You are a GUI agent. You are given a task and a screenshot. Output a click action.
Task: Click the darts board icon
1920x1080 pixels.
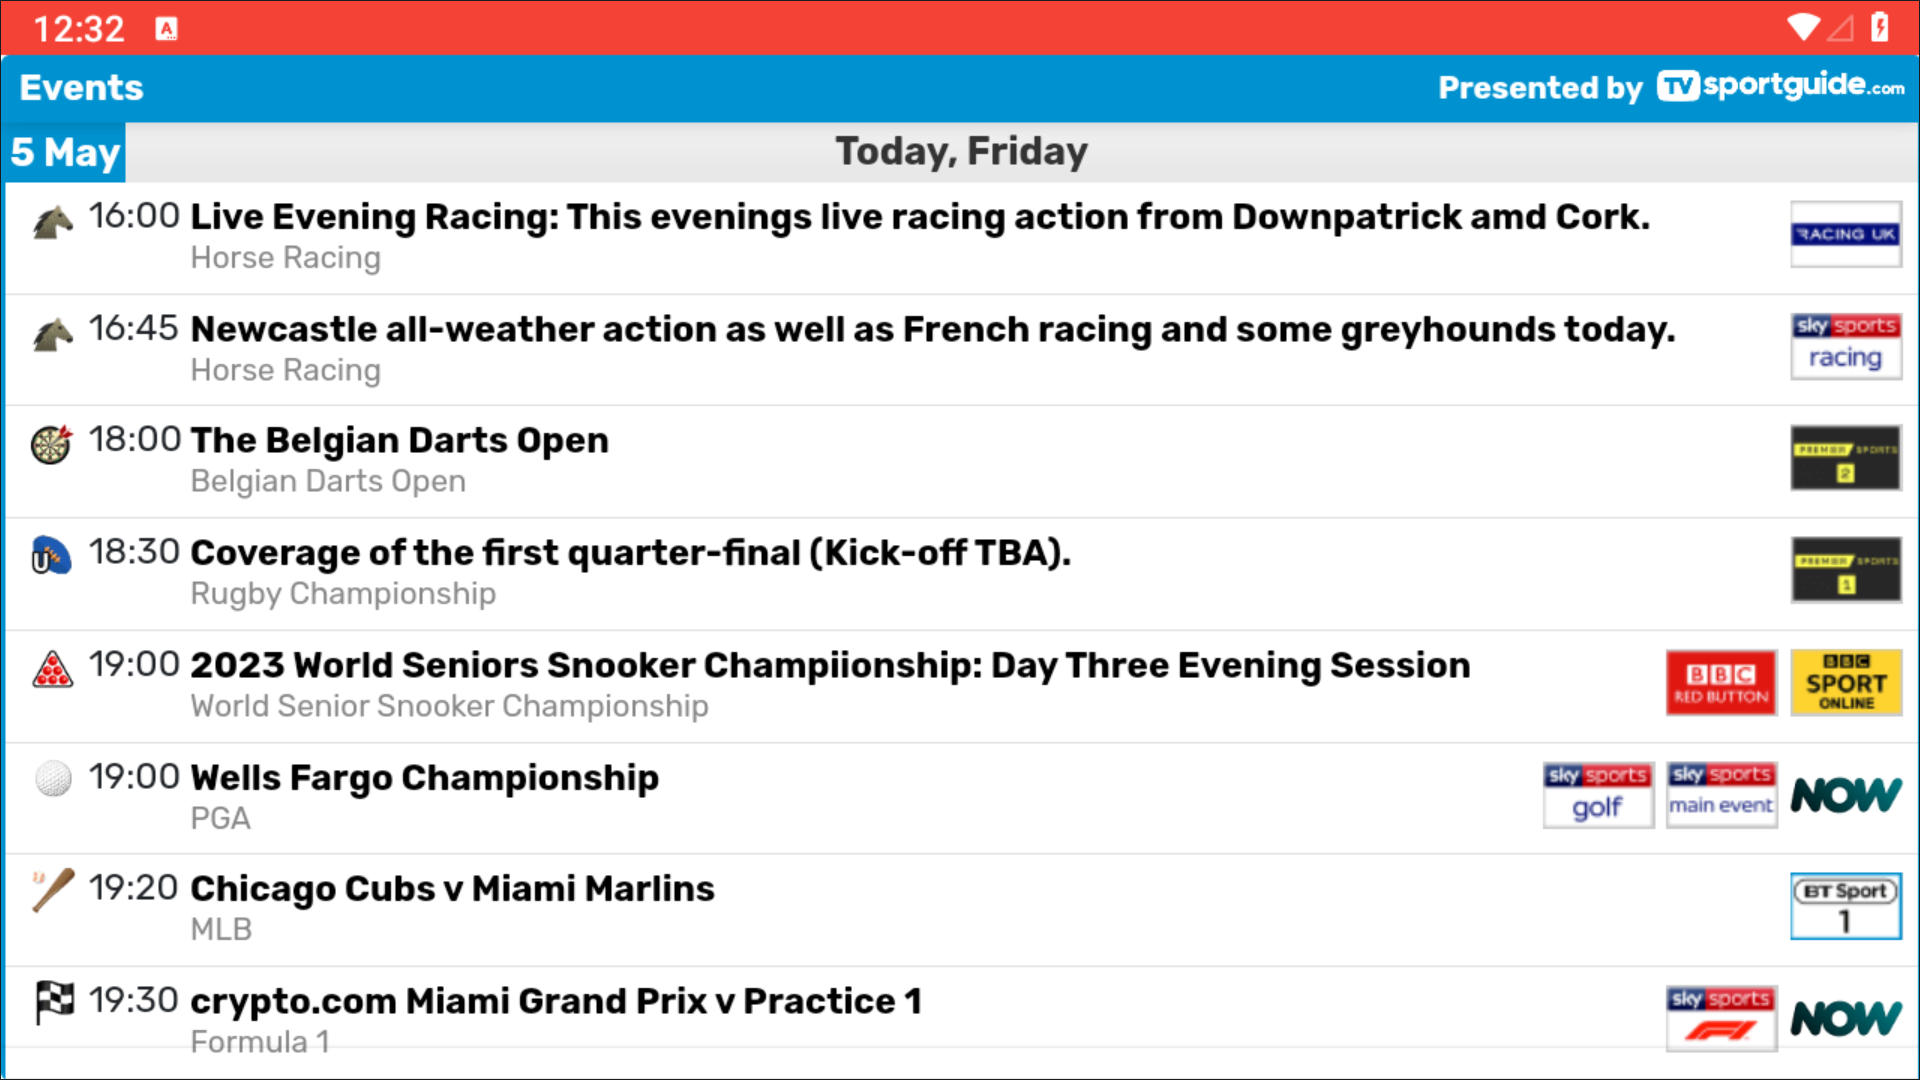(52, 444)
